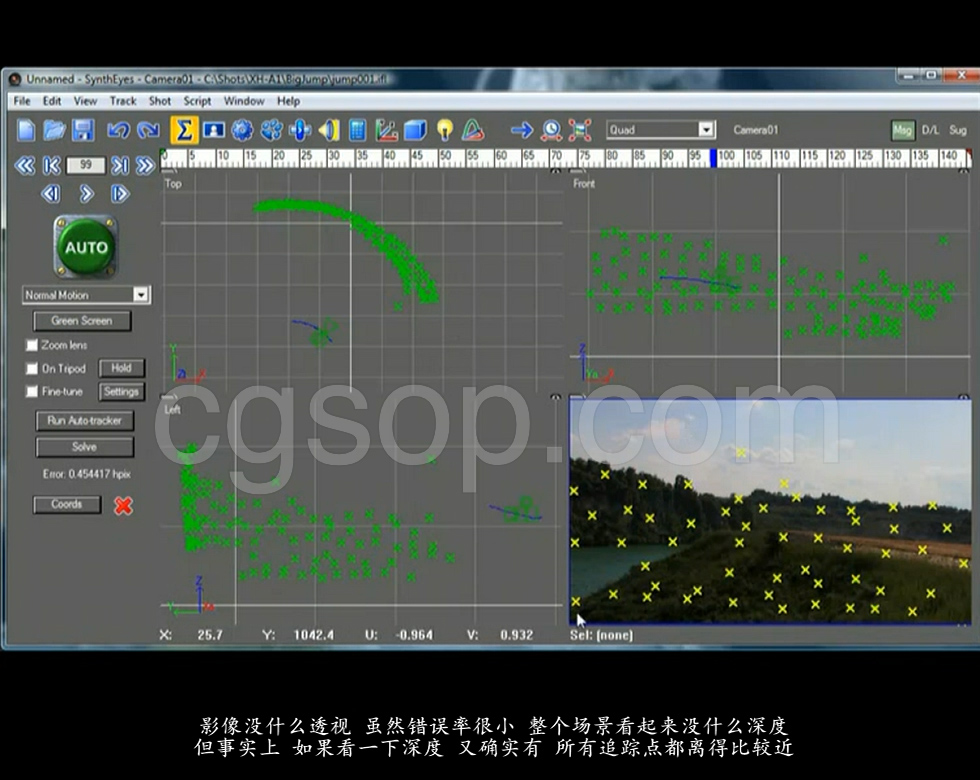Jump back with double left arrows
The height and width of the screenshot is (780, 980).
click(x=25, y=166)
